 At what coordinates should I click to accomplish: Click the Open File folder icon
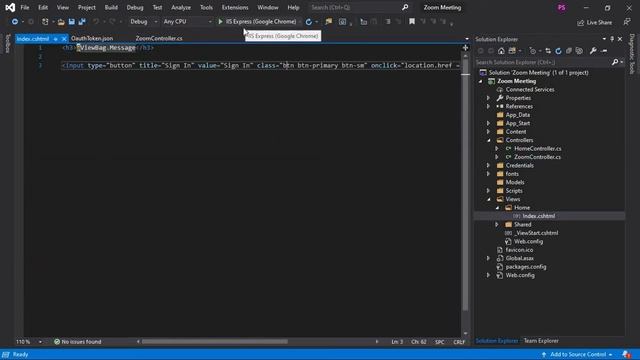61,22
